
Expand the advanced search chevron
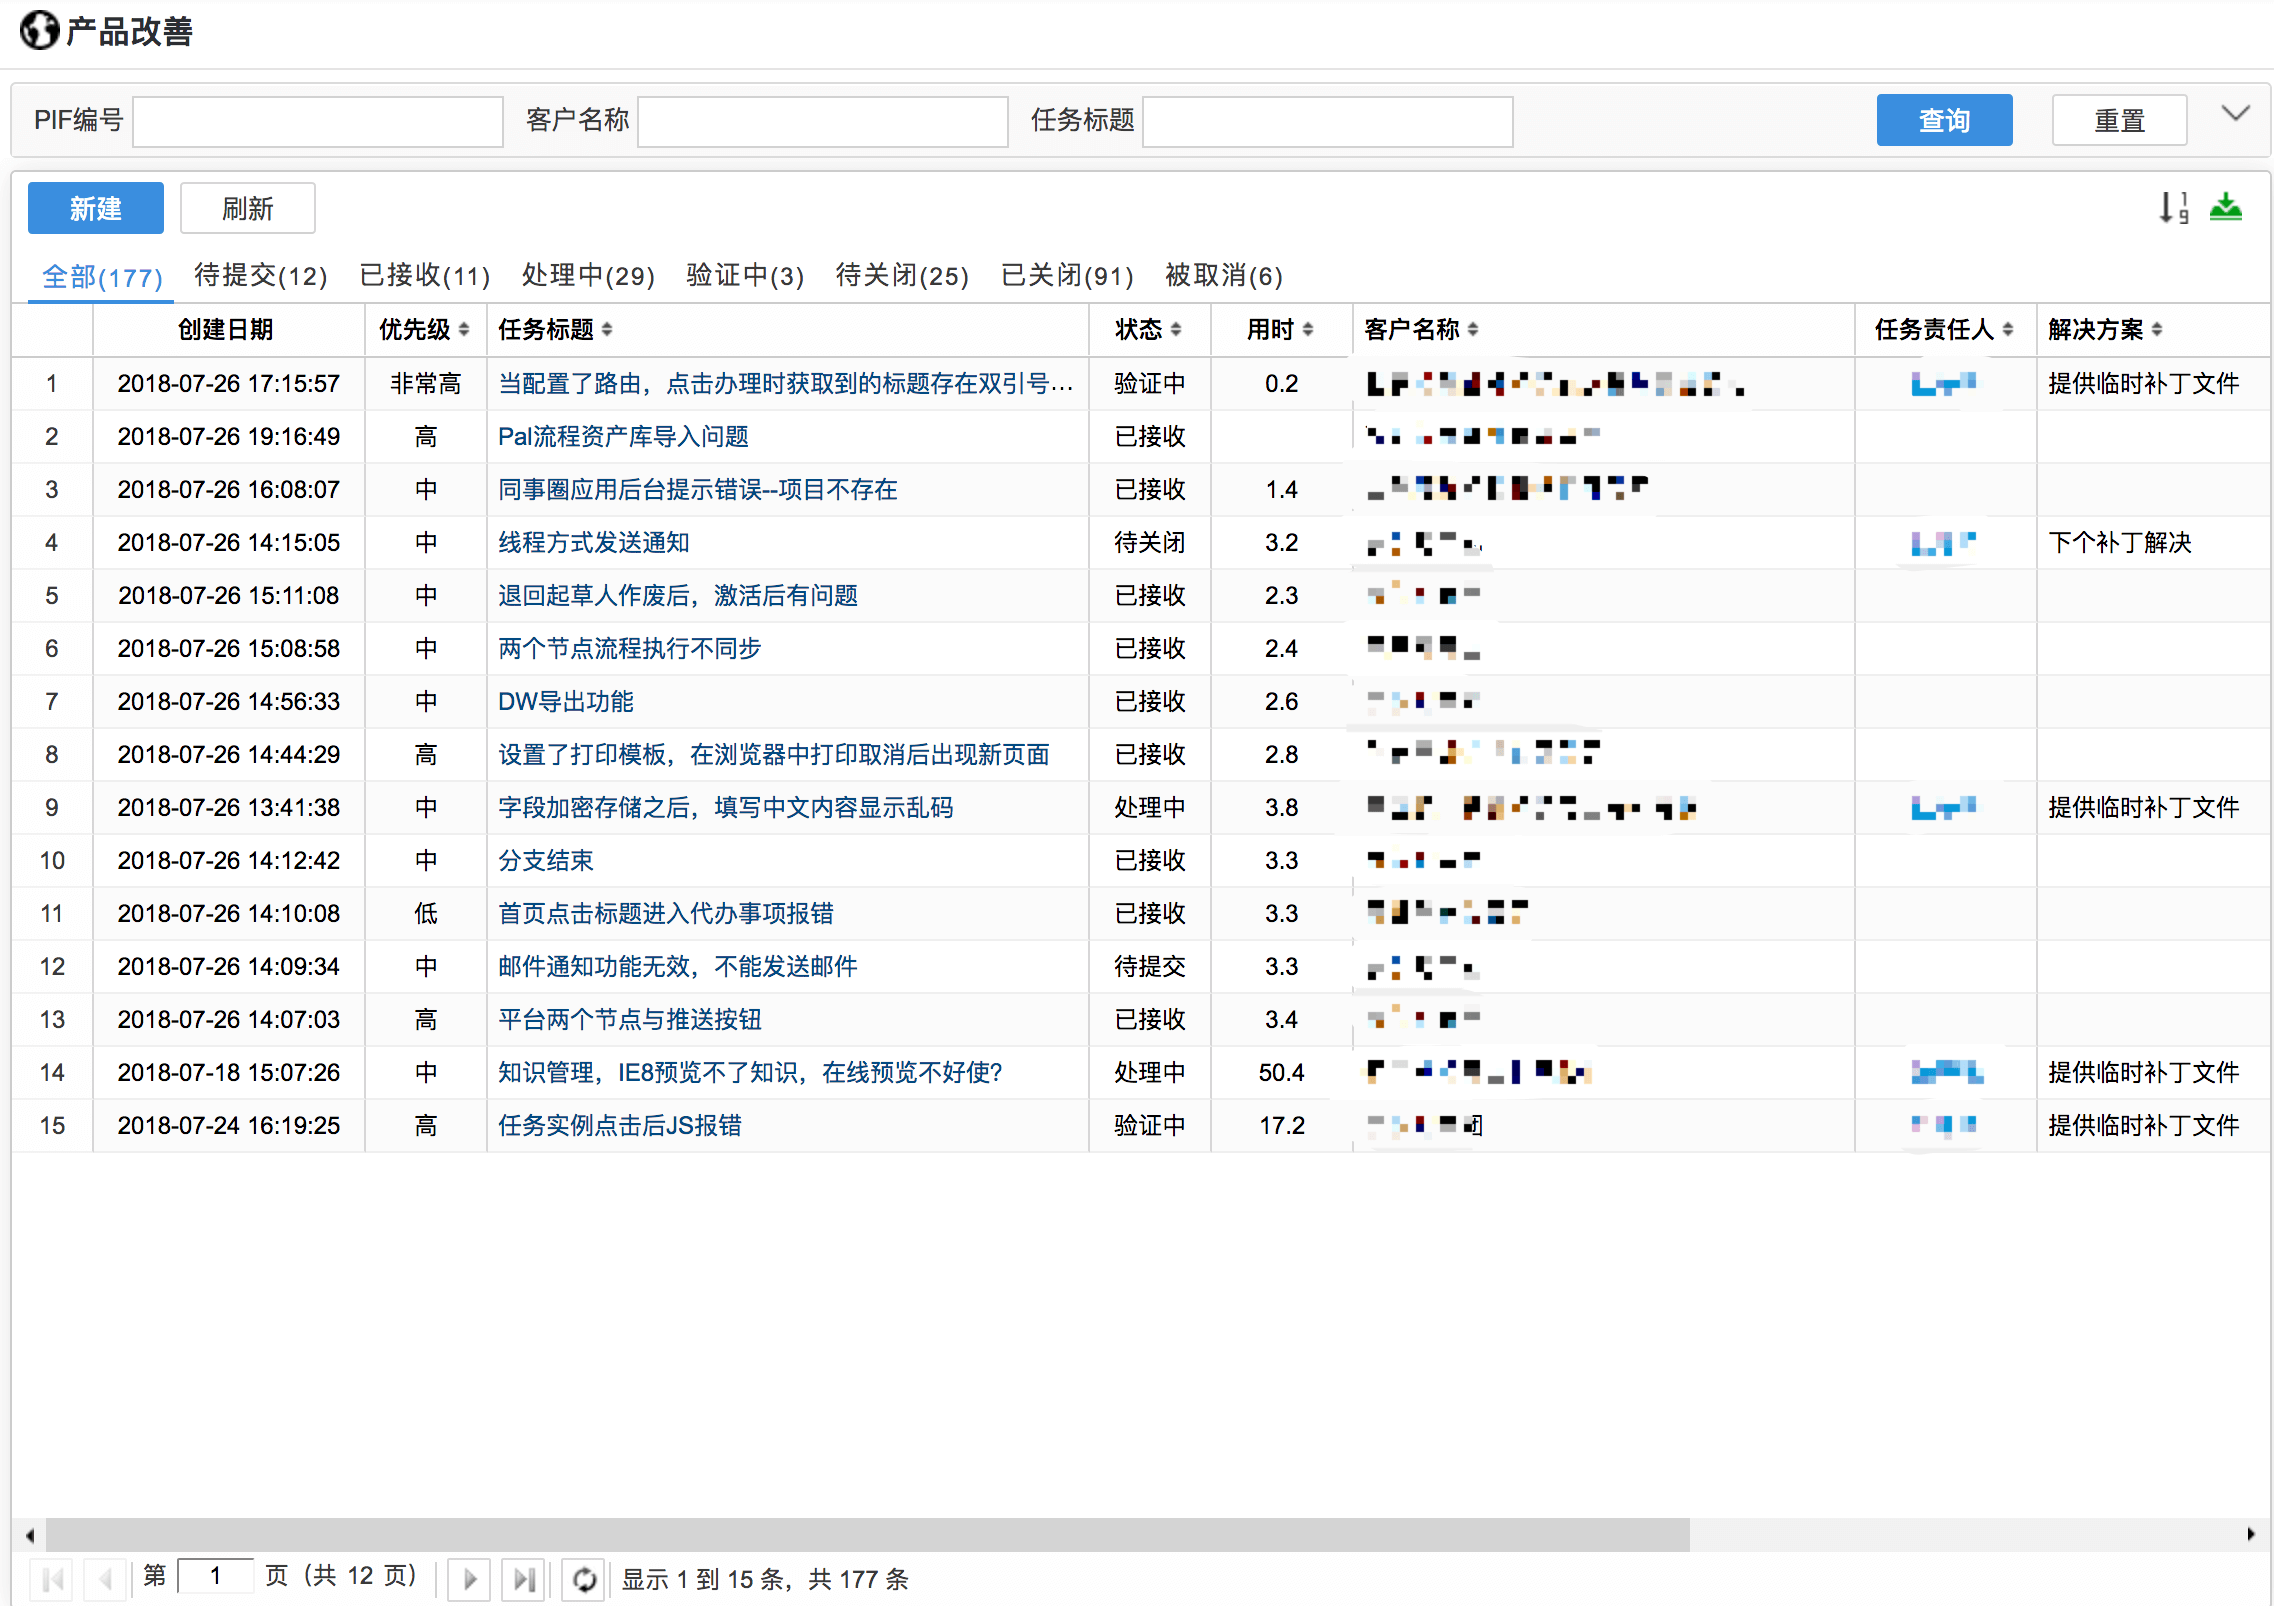pyautogui.click(x=2236, y=114)
